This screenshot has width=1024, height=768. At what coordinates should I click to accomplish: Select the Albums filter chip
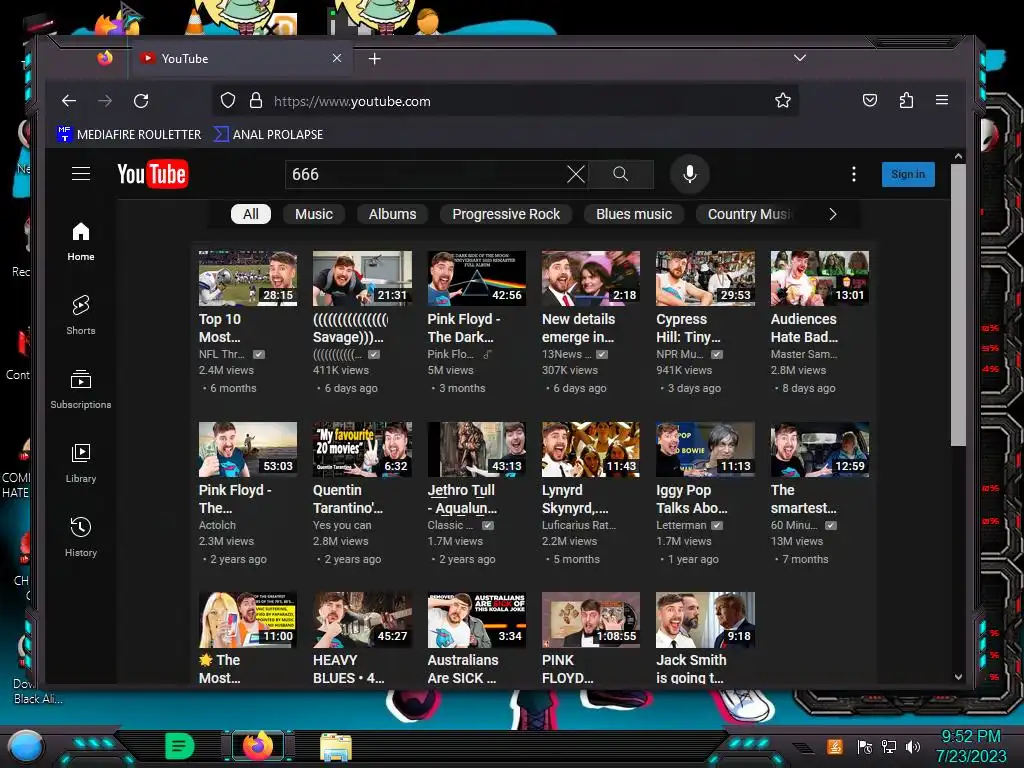tap(392, 214)
